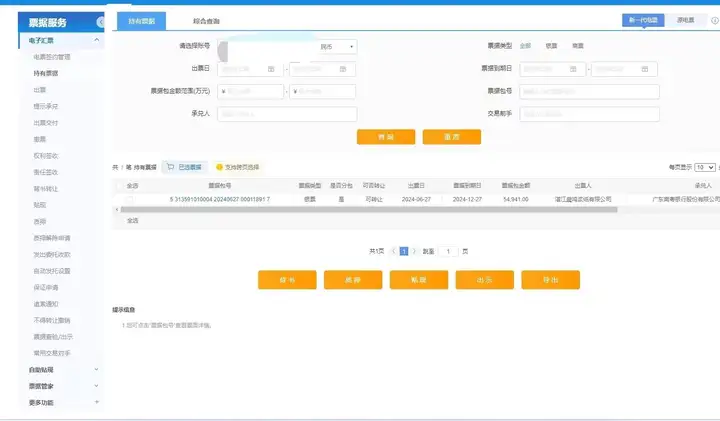The height and width of the screenshot is (421, 720).
Task: Tick the checkbox of the 2024-06-27 bill row
Action: pos(130,199)
